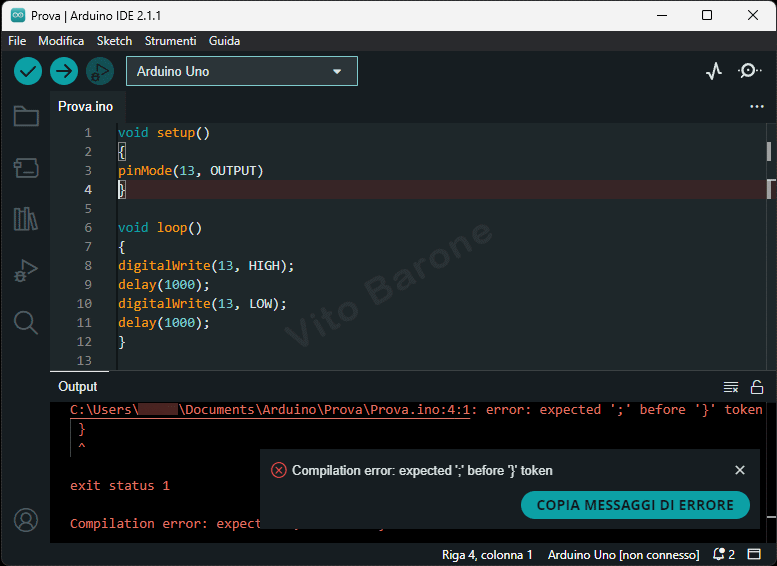Image resolution: width=777 pixels, height=566 pixels.
Task: Minimize the Arduino IDE window
Action: (x=662, y=15)
